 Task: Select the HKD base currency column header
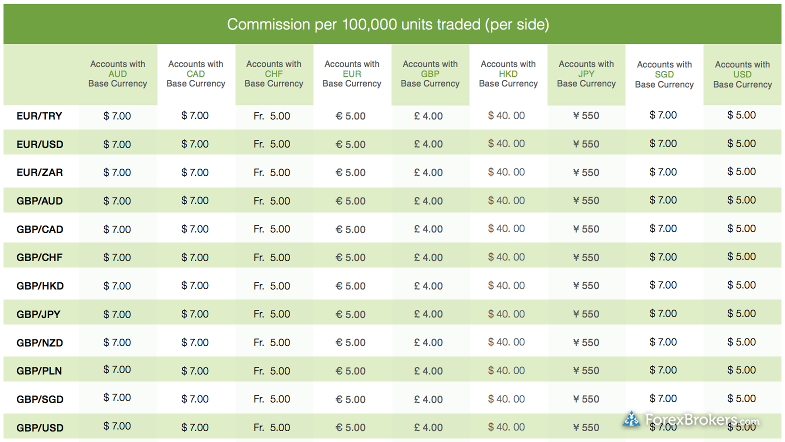pyautogui.click(x=508, y=74)
